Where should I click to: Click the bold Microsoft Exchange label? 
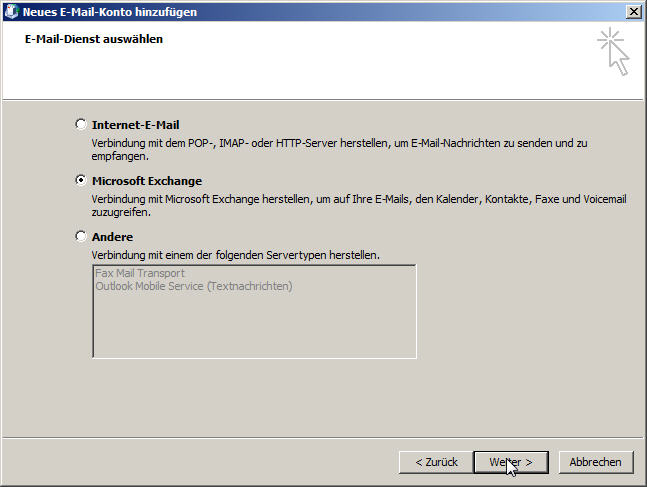(147, 181)
